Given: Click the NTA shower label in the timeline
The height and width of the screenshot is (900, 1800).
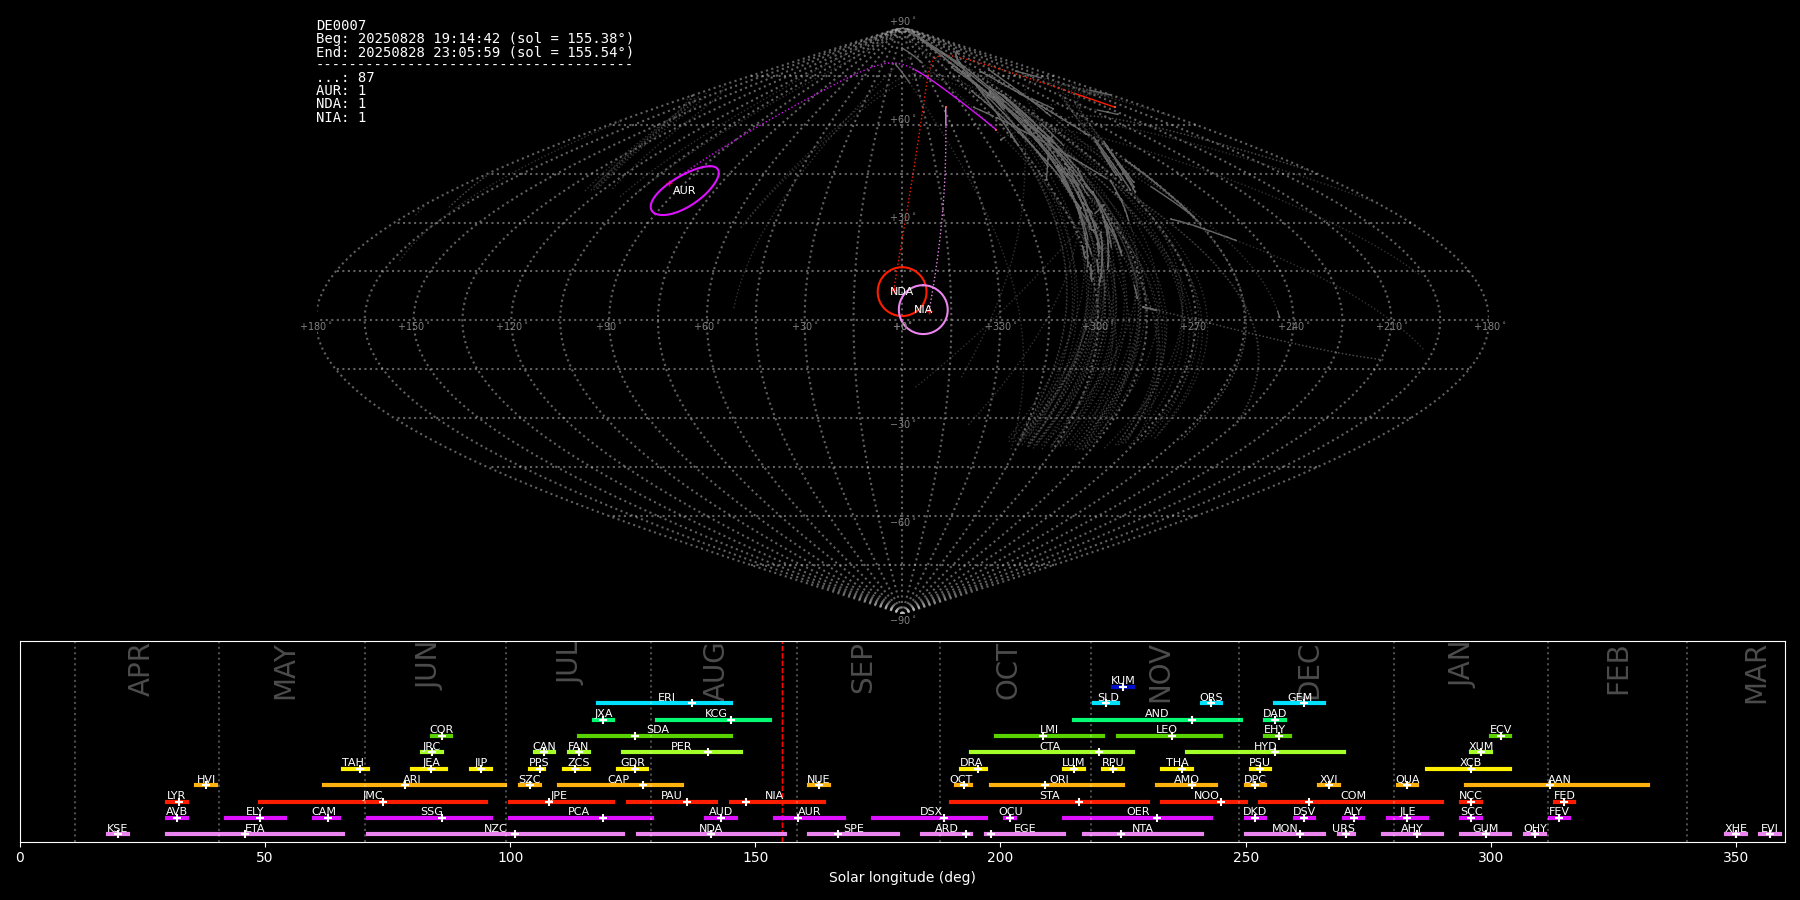Looking at the screenshot, I should click(x=1142, y=828).
